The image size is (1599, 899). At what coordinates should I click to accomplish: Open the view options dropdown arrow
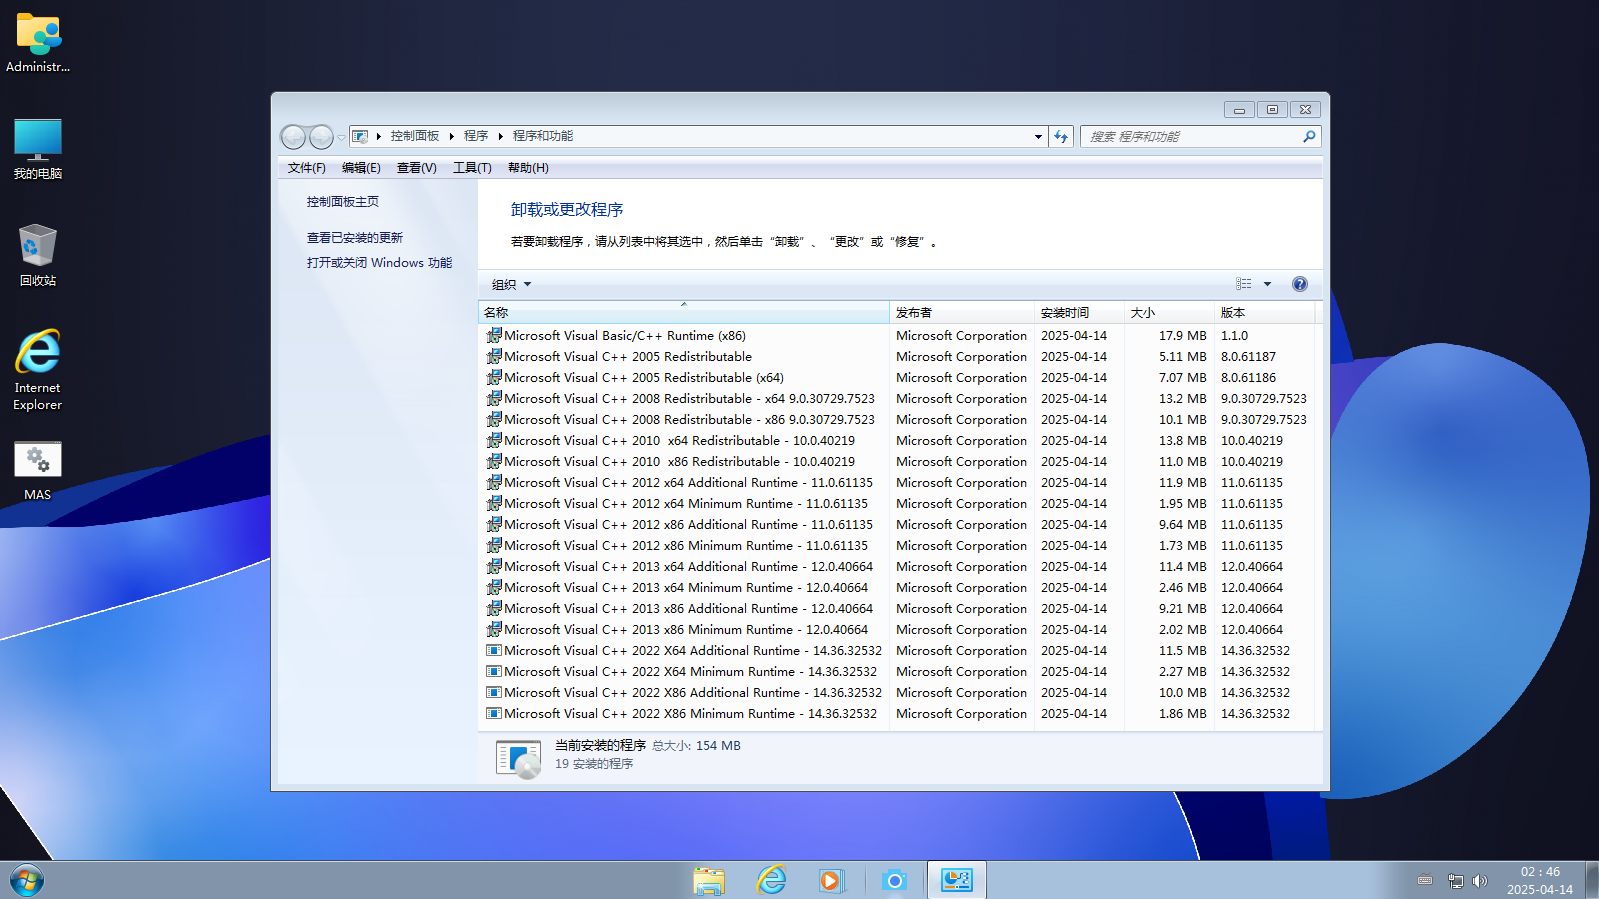tap(1267, 284)
